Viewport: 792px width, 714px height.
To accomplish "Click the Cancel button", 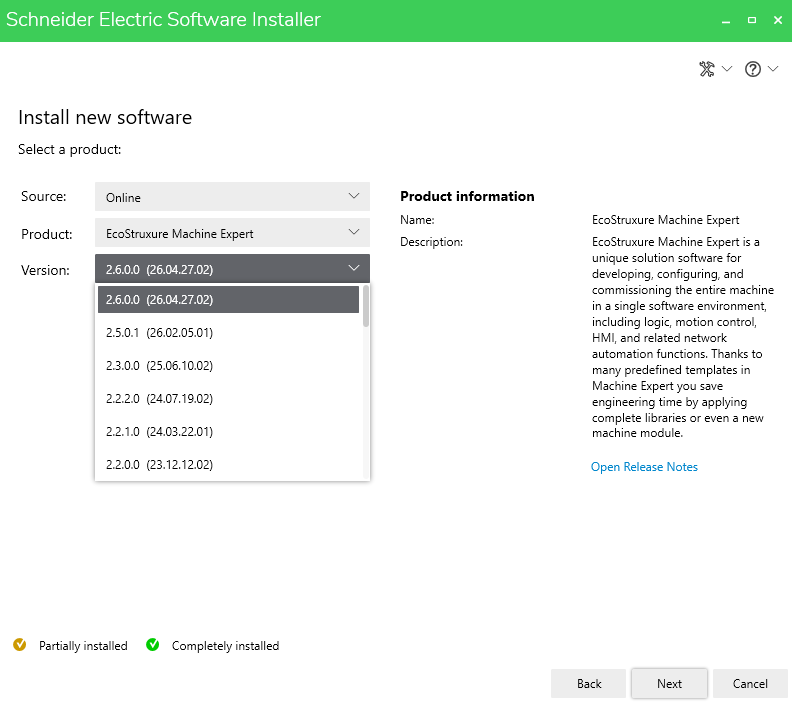I will tap(750, 684).
